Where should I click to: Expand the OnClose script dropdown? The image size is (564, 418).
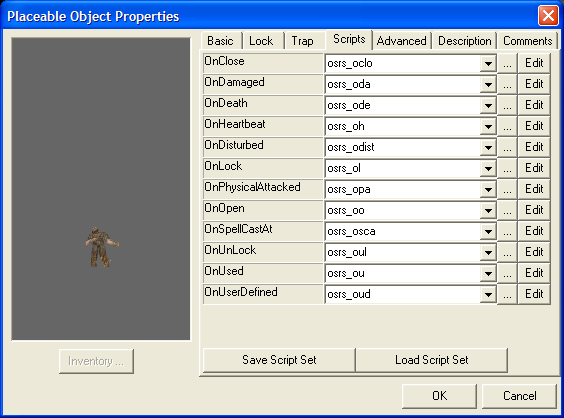pos(488,64)
